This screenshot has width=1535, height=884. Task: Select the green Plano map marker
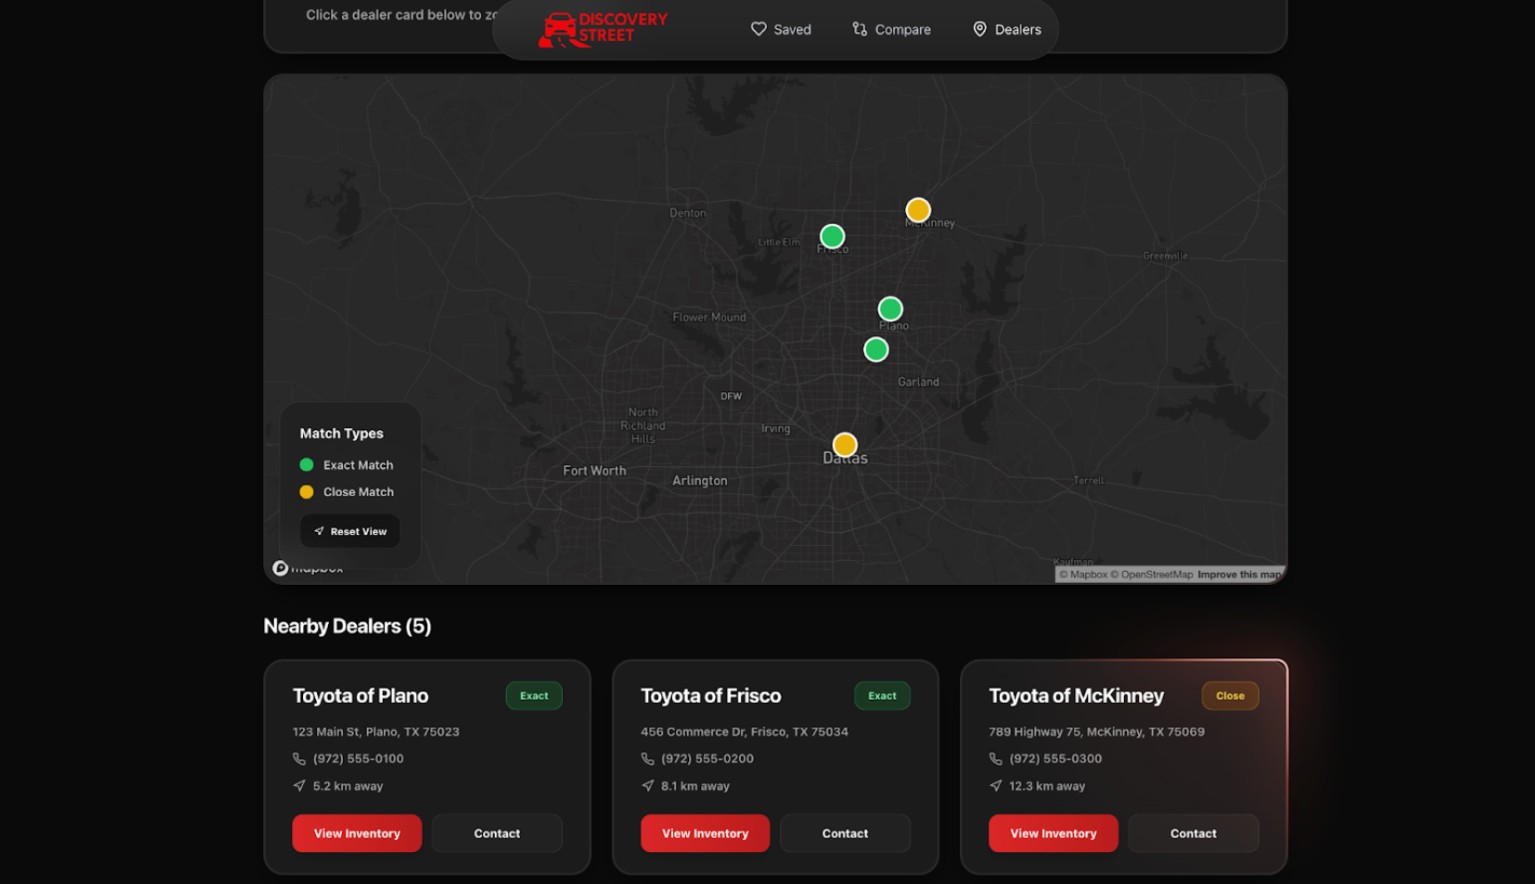[890, 309]
